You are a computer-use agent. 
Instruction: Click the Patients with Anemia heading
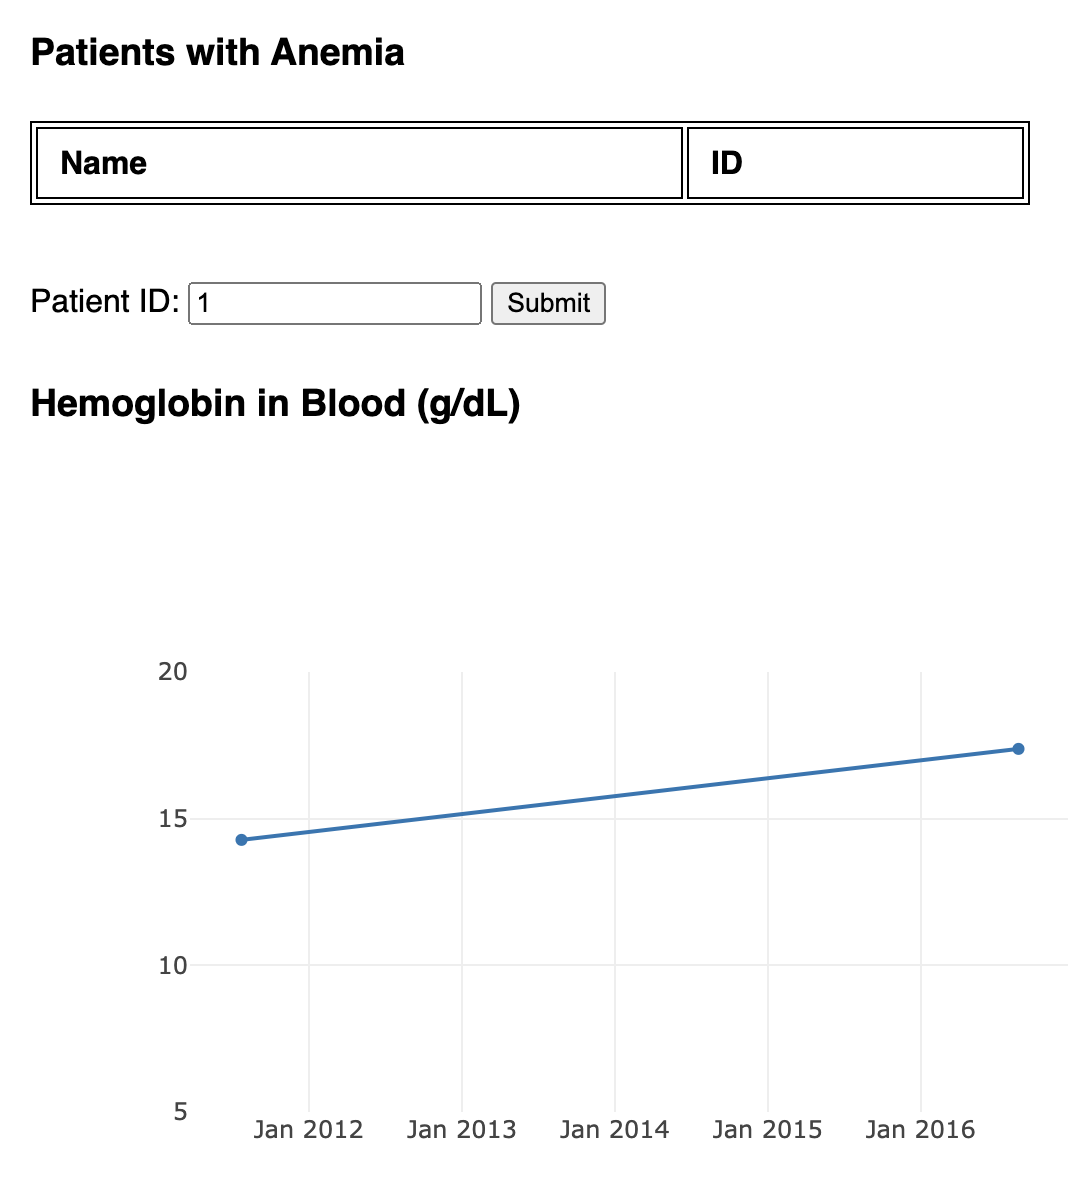coord(218,52)
